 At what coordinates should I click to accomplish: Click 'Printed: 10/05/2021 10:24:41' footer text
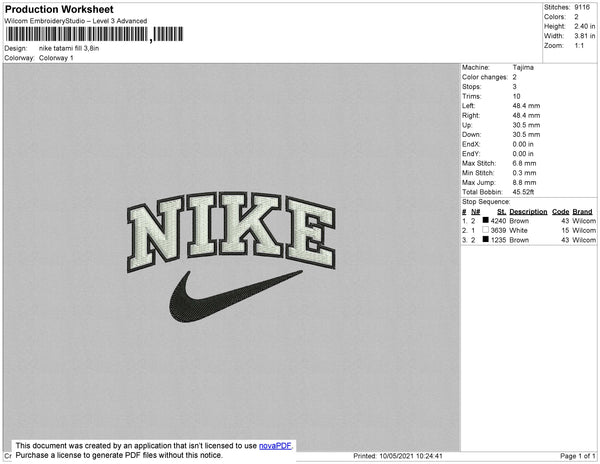(398, 456)
